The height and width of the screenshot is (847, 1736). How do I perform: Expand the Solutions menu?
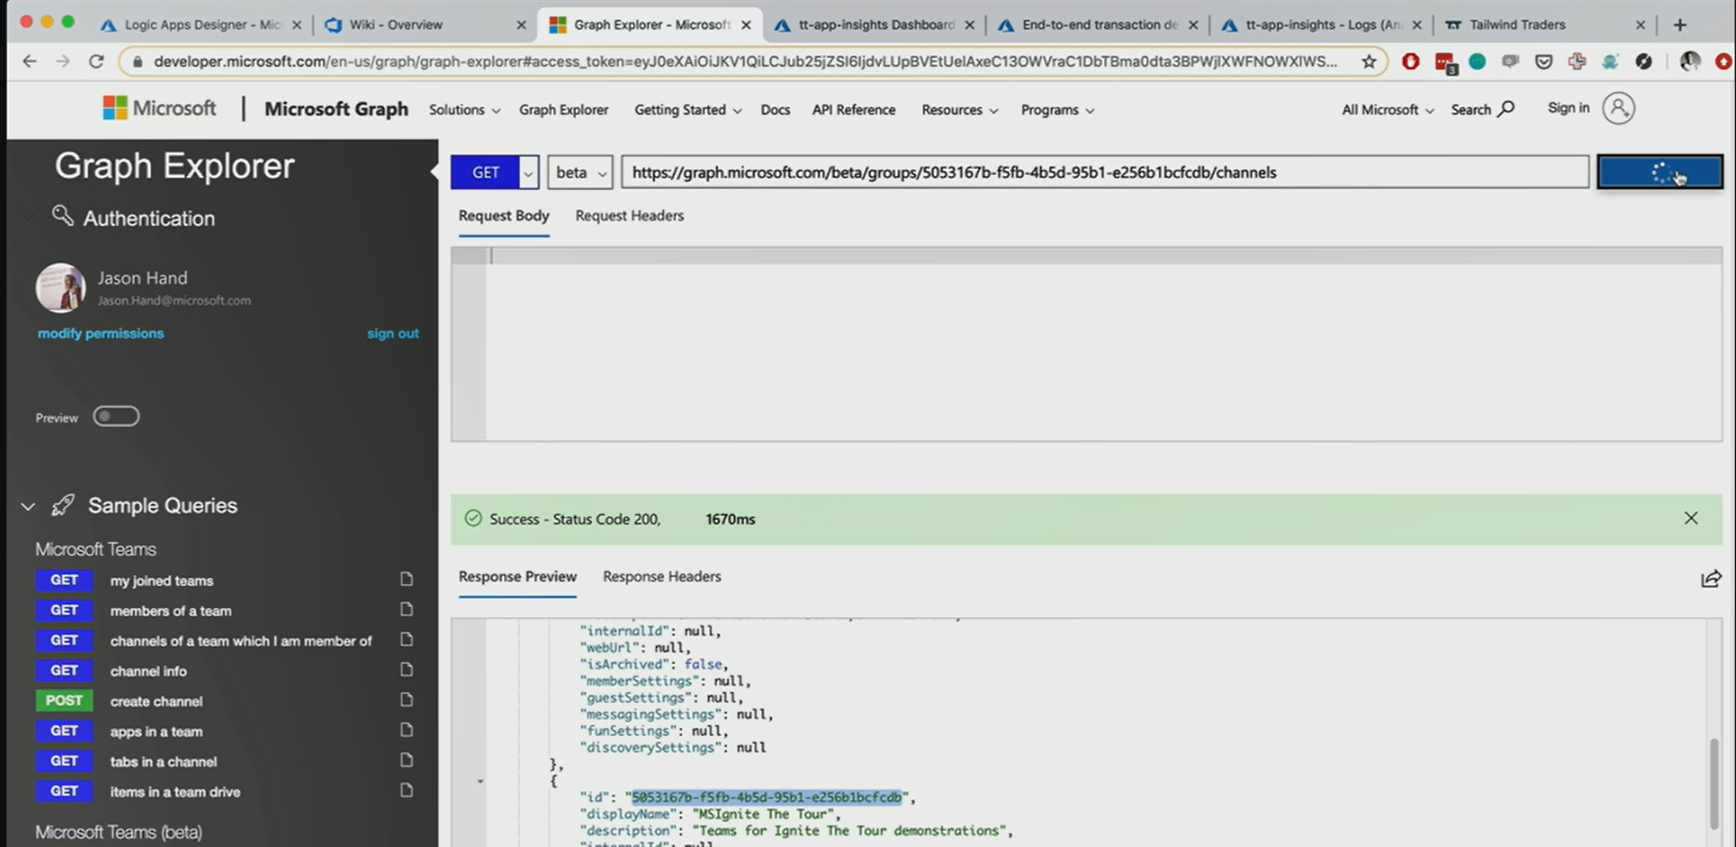coord(464,110)
